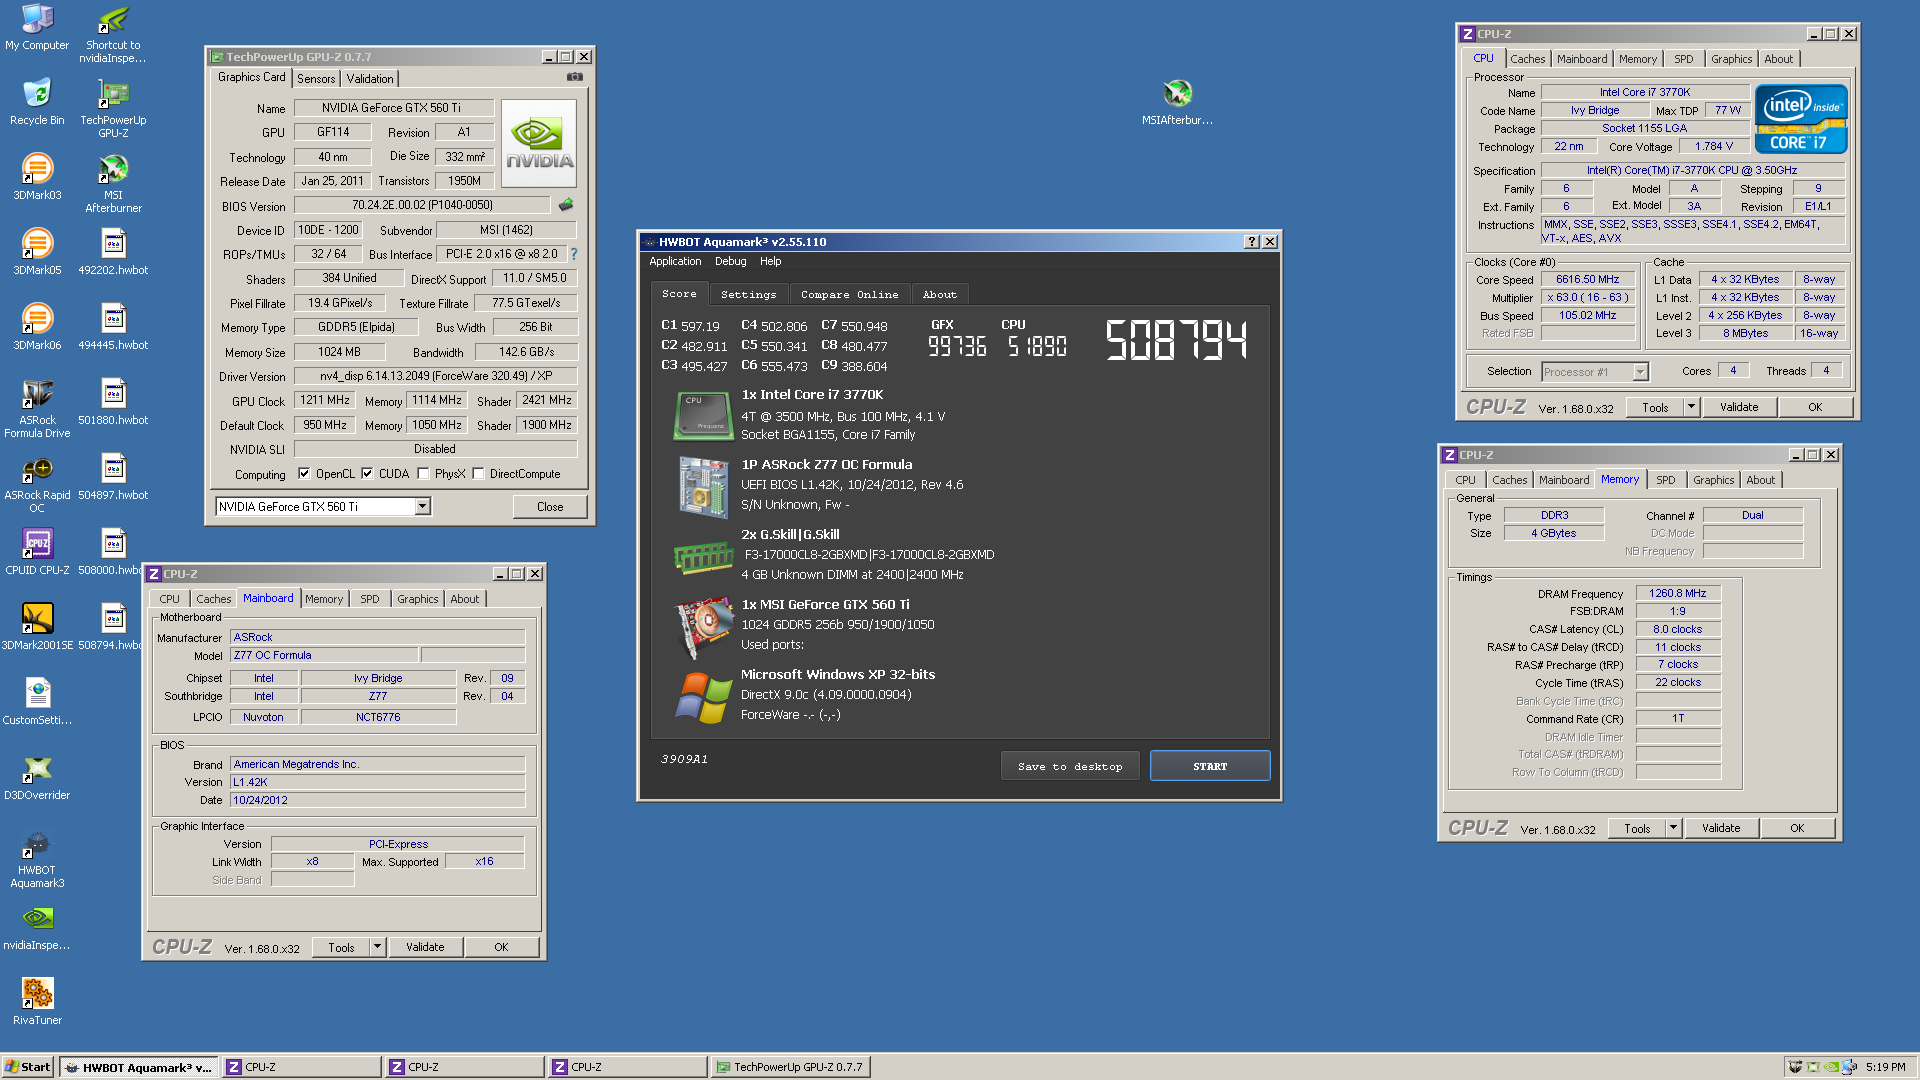Open ASRock Rapid OC icon
1920x1080 pixels.
coord(37,483)
